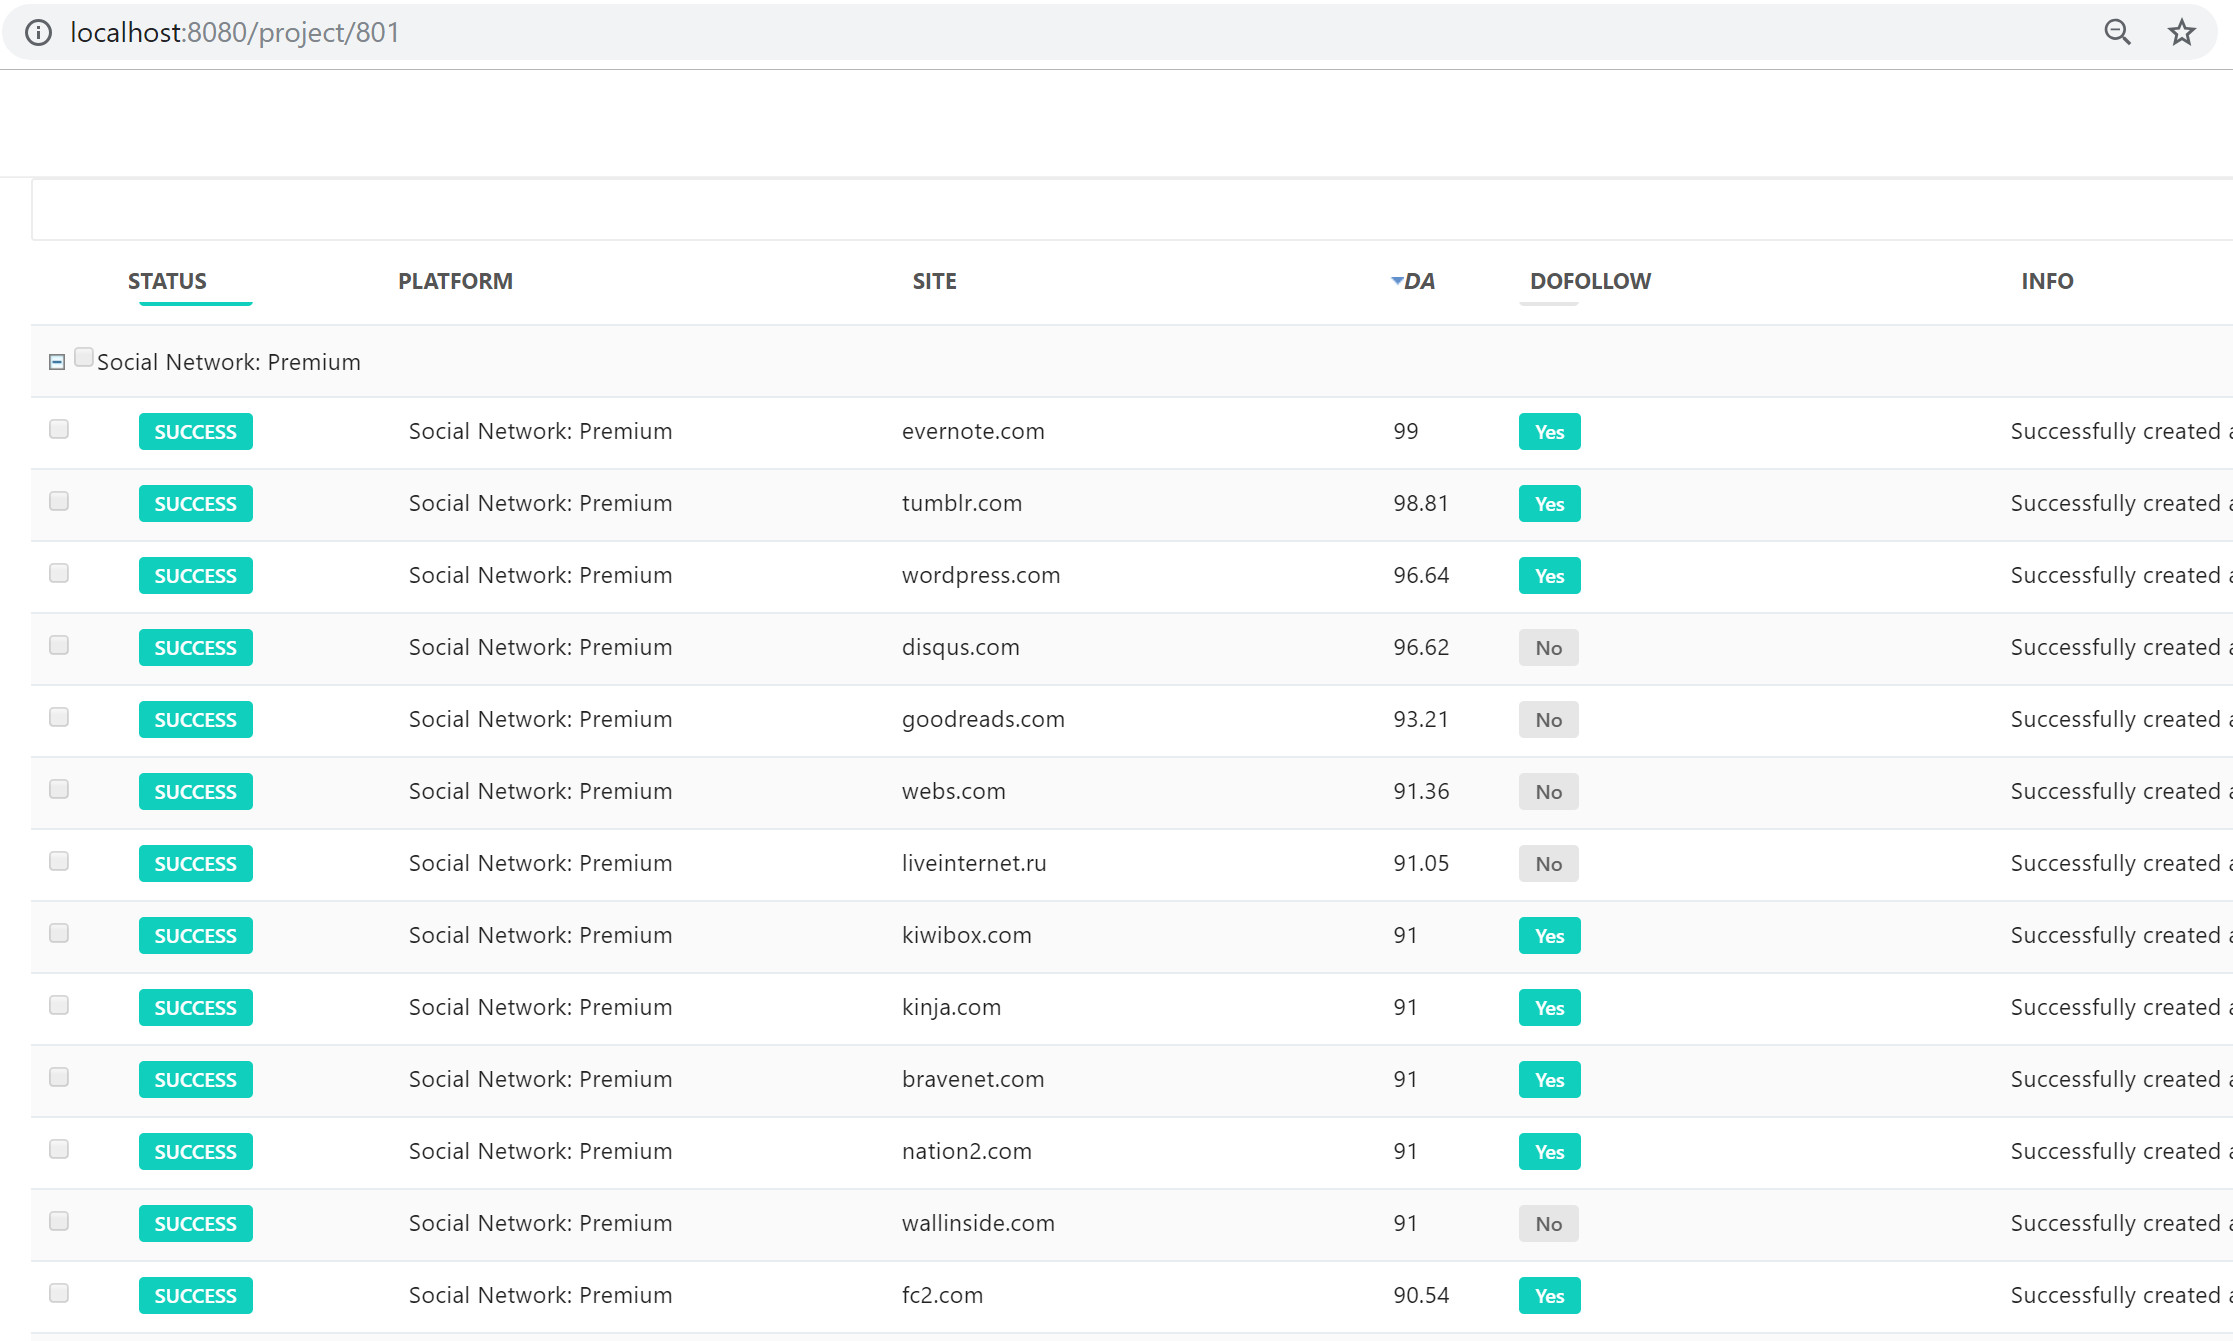
Task: Sort by the INFO column header
Action: pos(2047,281)
